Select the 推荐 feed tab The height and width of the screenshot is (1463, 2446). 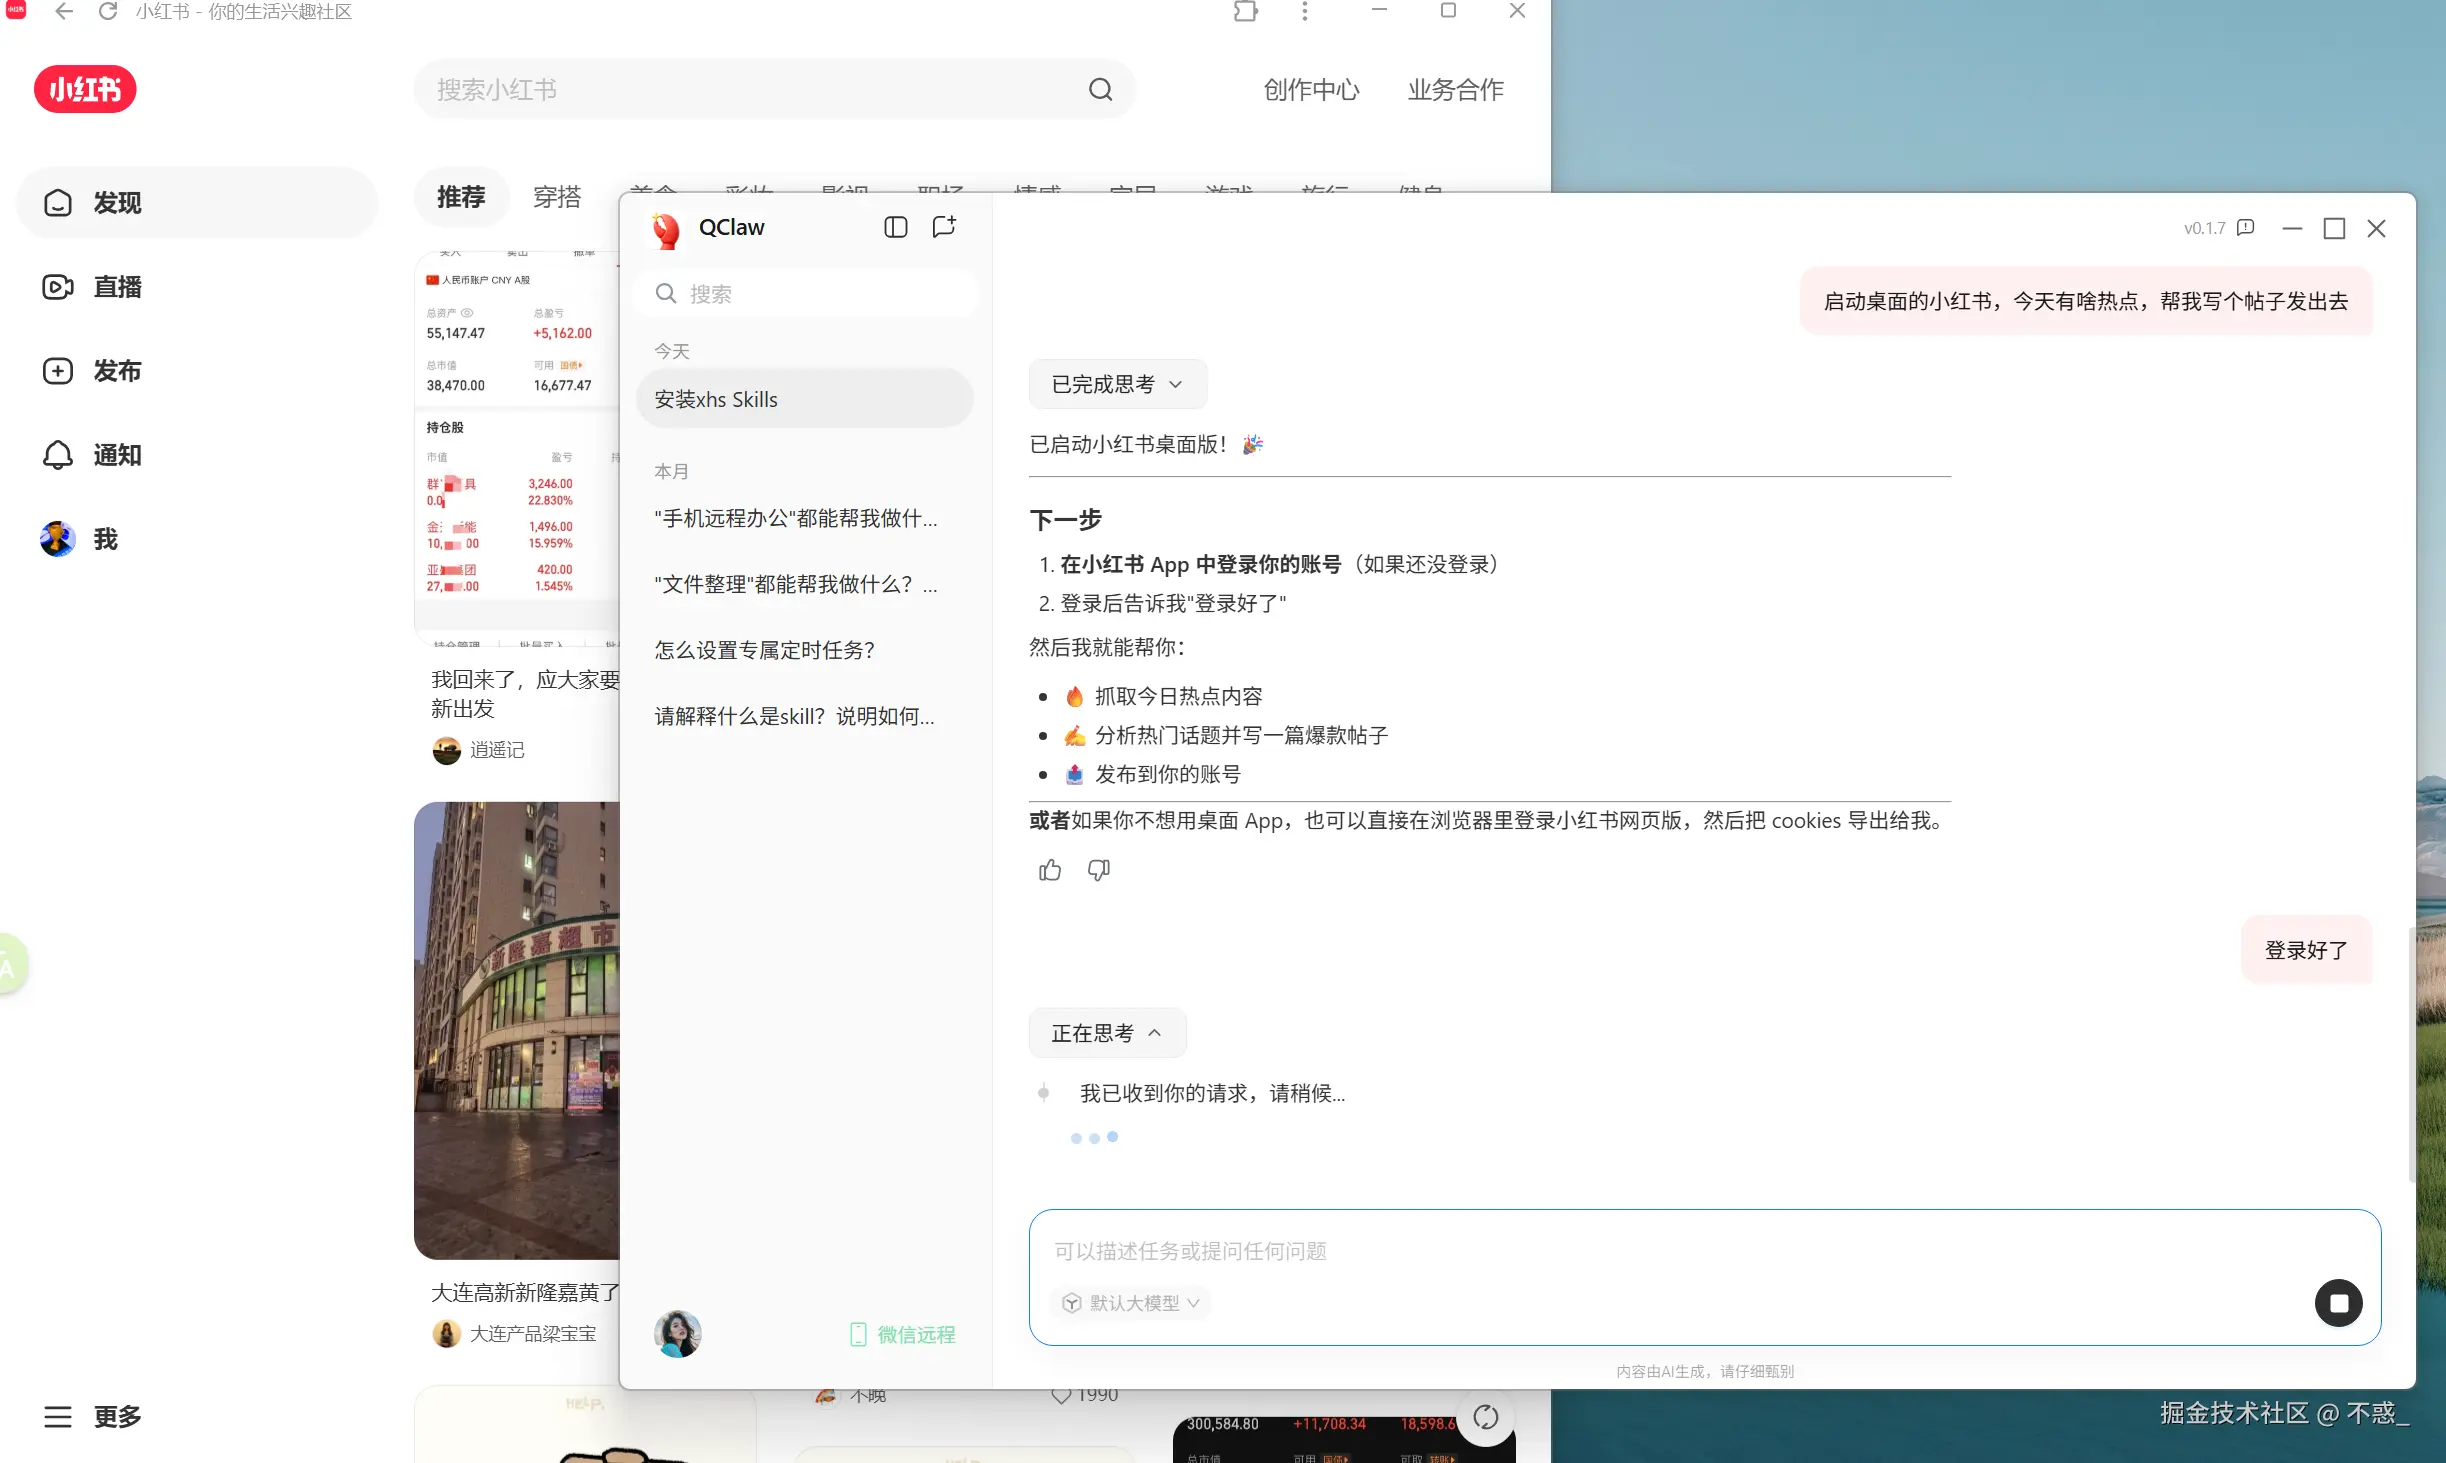click(461, 197)
